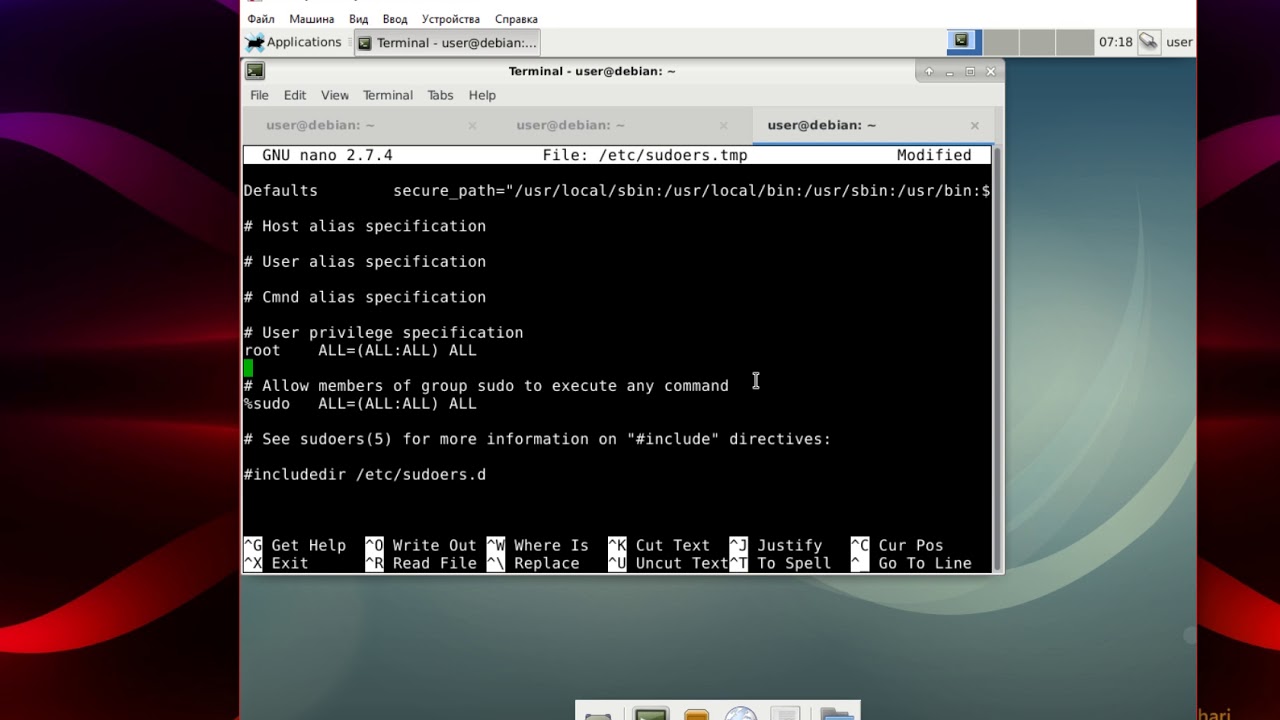Switch to the first user@debian tab
The image size is (1280, 720).
(x=320, y=125)
